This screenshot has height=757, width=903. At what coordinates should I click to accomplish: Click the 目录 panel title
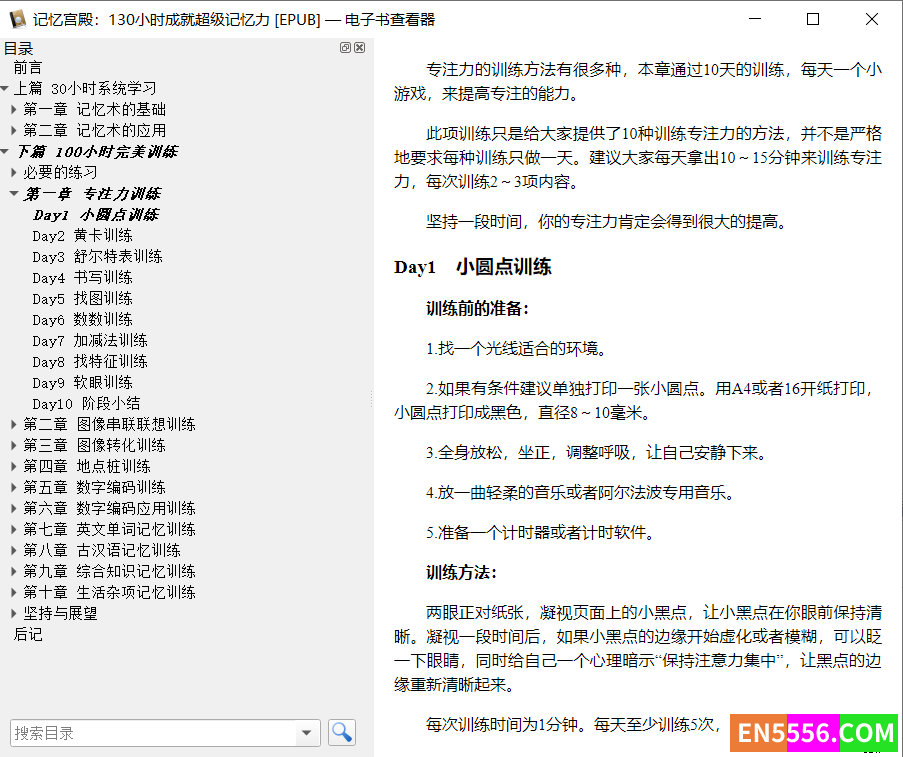pos(18,48)
